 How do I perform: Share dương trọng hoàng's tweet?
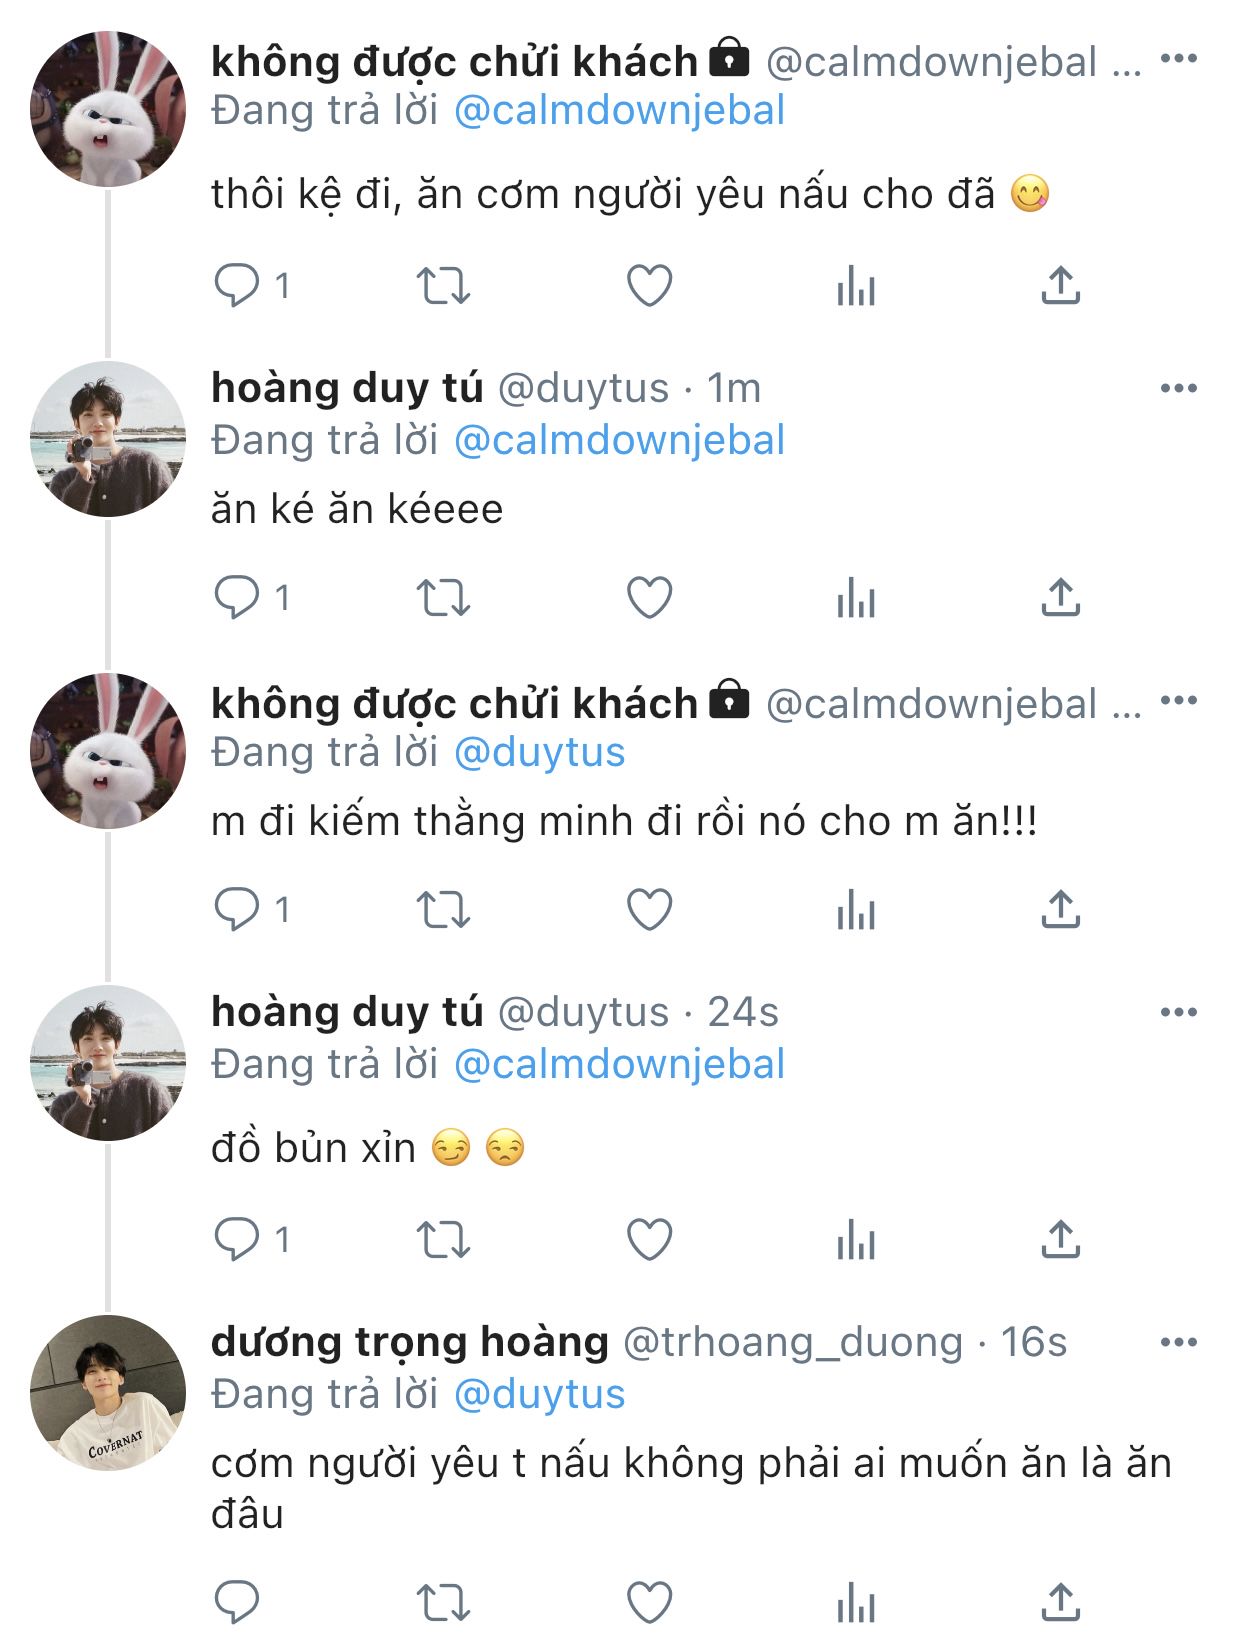[1060, 1602]
